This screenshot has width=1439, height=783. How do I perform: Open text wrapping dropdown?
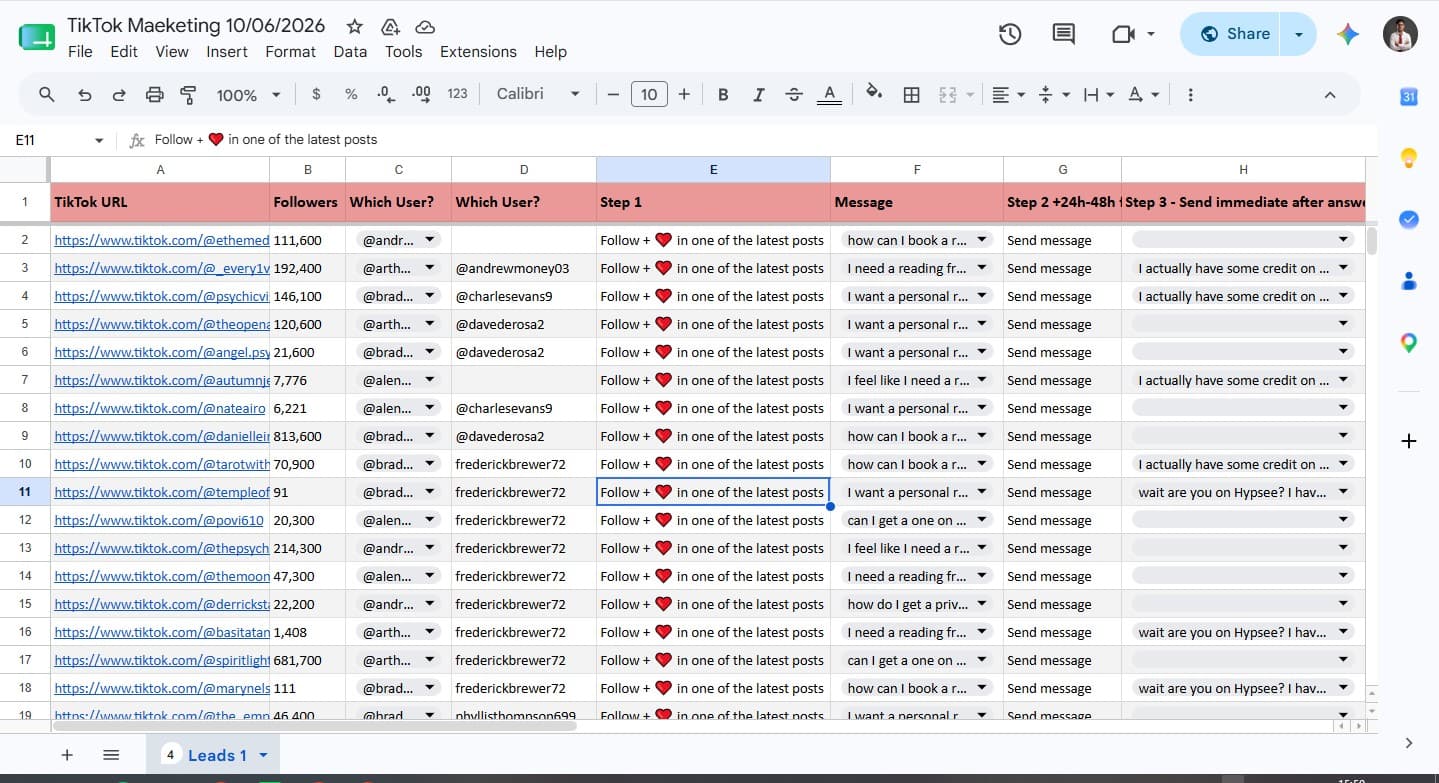click(x=1098, y=95)
